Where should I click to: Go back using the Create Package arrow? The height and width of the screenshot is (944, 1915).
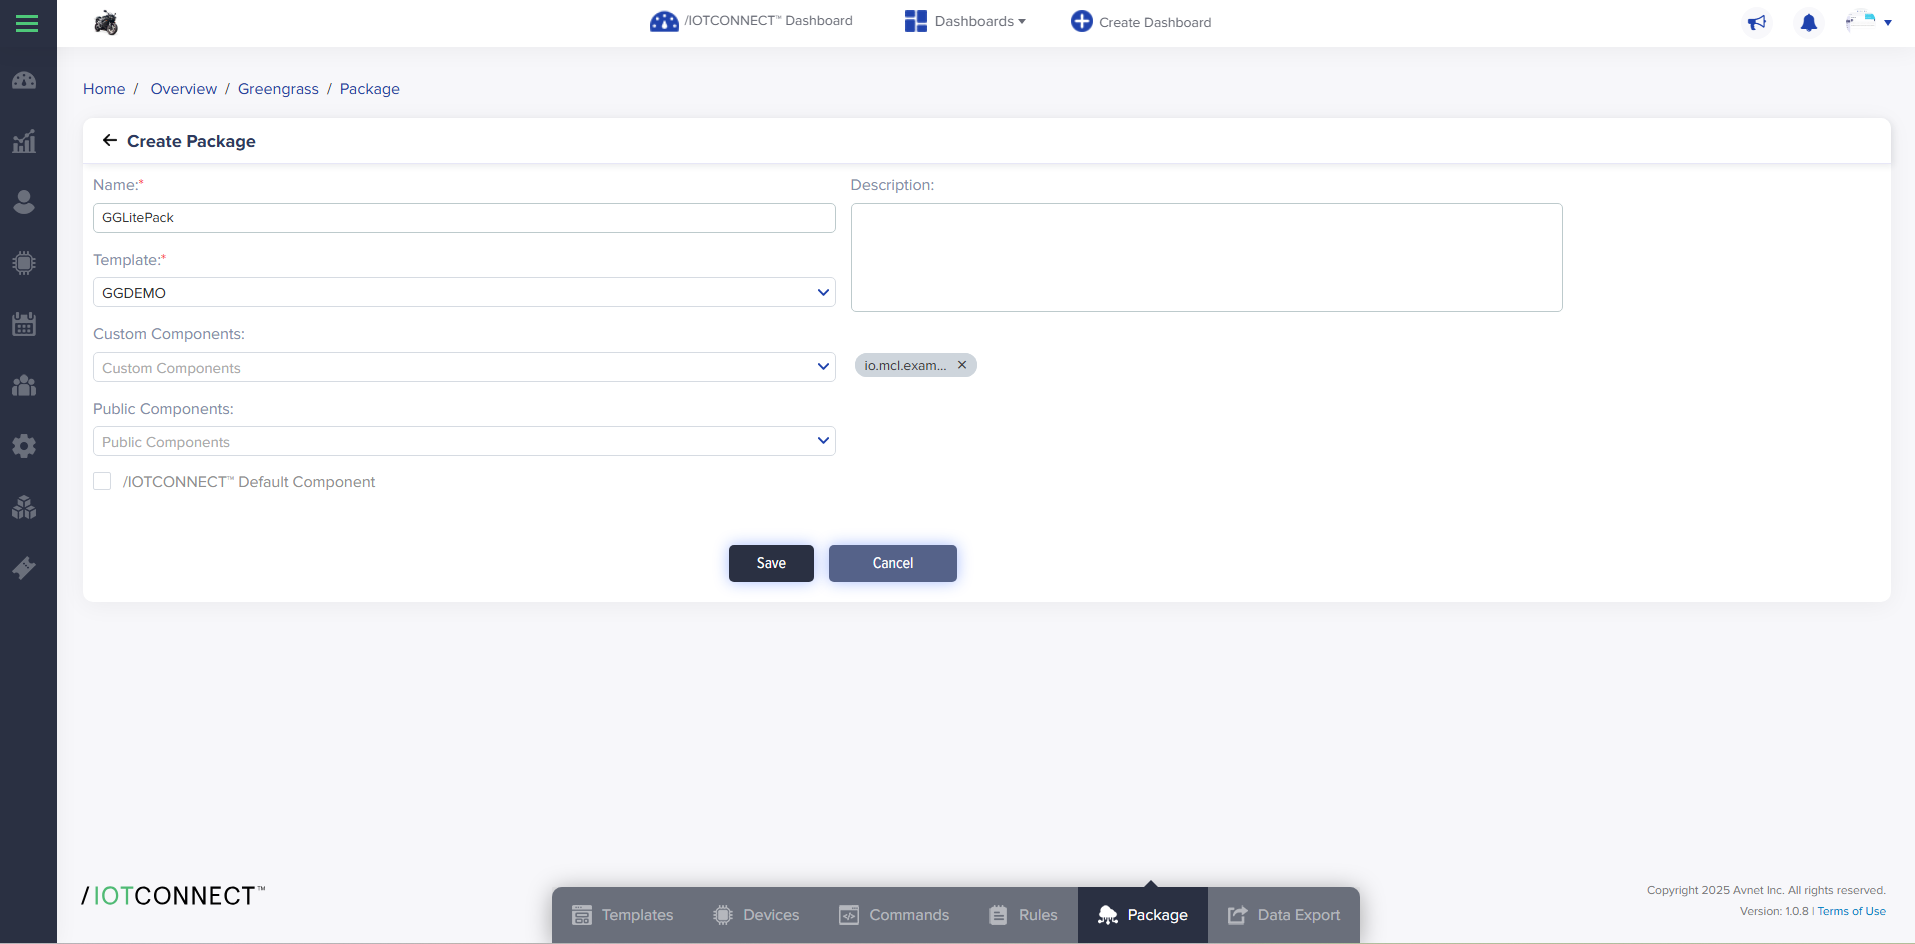(x=110, y=141)
